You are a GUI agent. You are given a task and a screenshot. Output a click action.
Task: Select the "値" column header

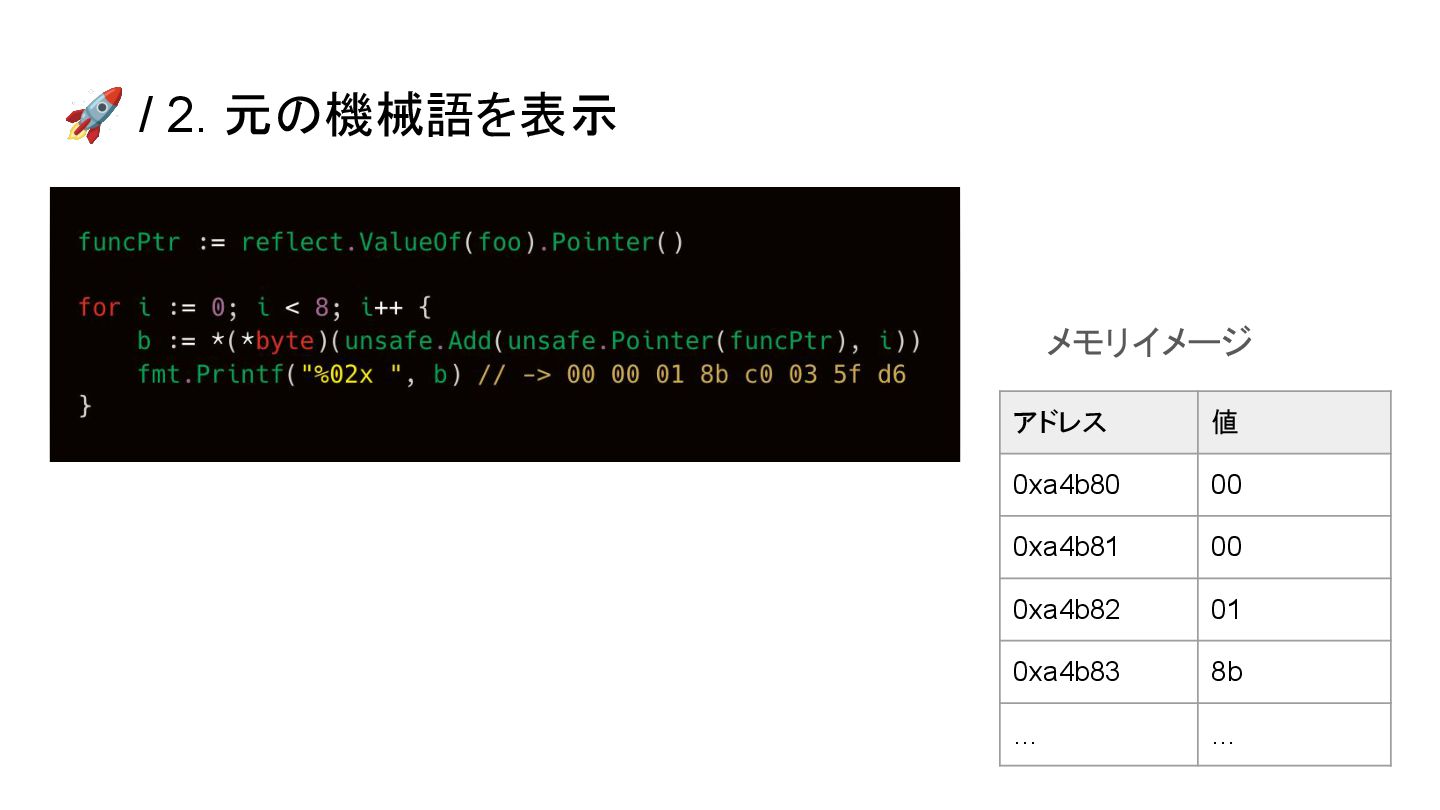pos(1294,423)
